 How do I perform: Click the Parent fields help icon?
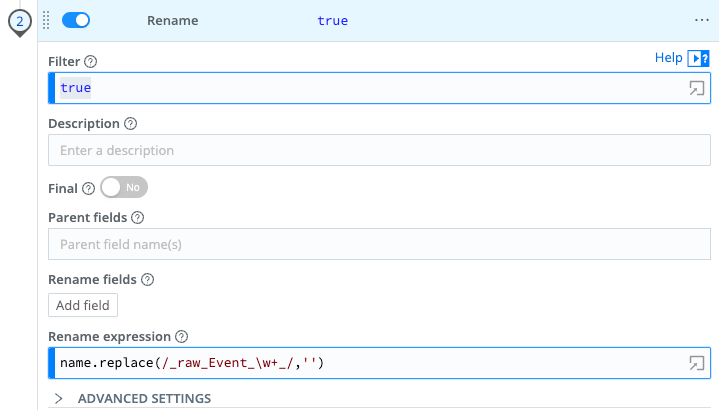click(x=138, y=217)
